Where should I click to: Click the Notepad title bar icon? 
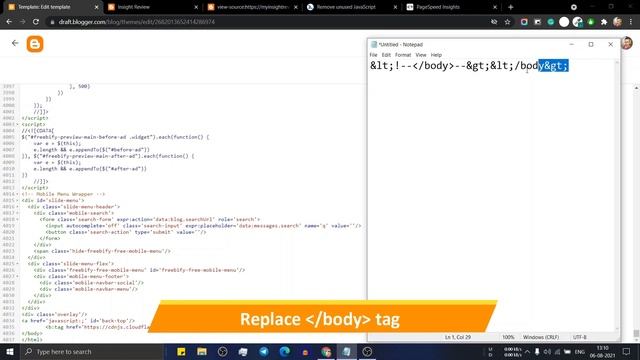coord(373,44)
